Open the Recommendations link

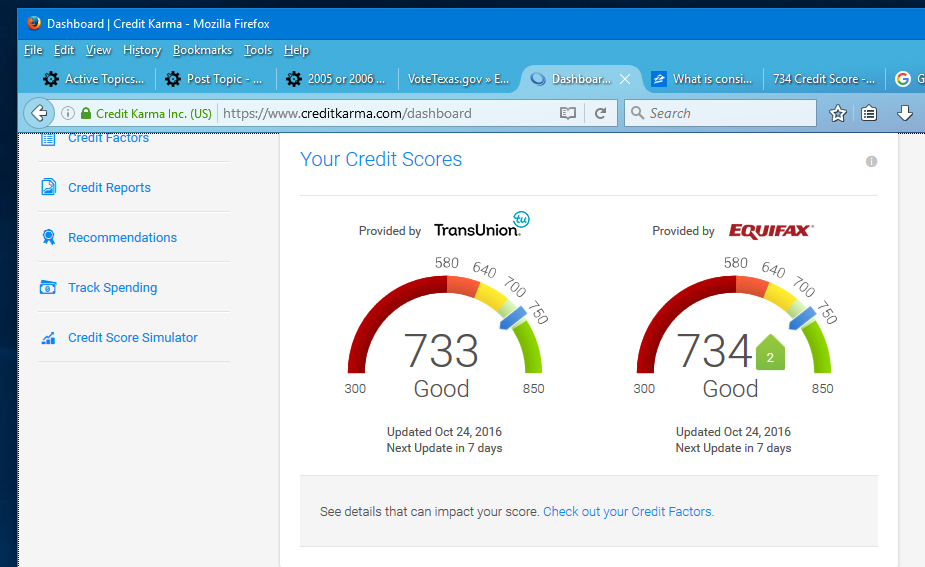pos(122,238)
